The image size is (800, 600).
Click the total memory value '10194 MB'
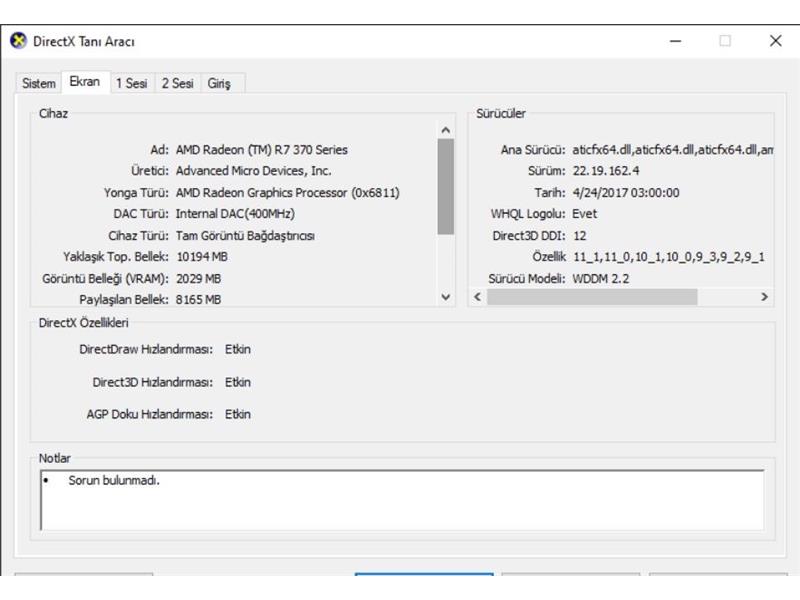point(202,257)
